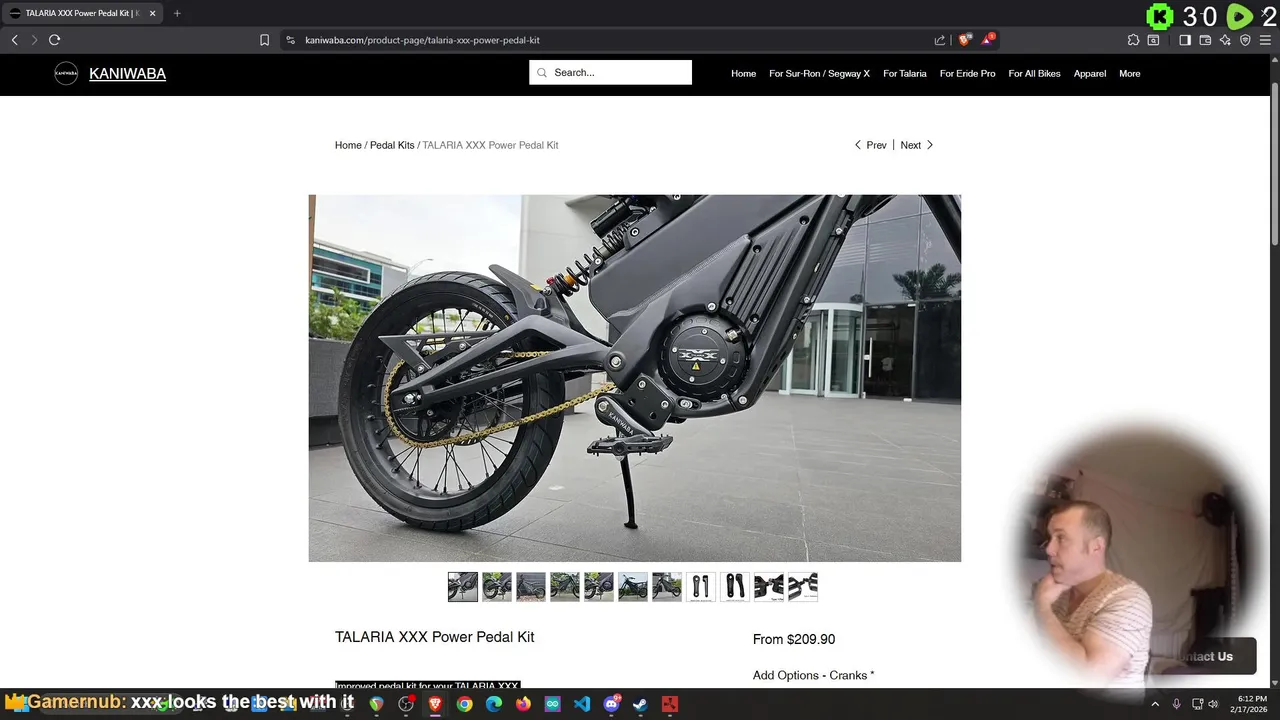This screenshot has height=720, width=1280.
Task: Open Google Chrome from the taskbar
Action: [464, 704]
